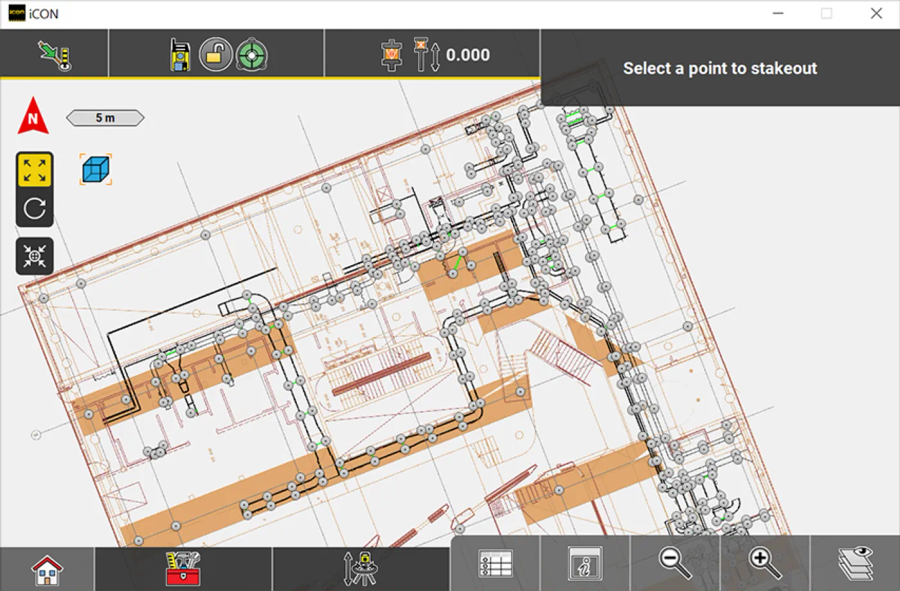Open the map information panel
This screenshot has width=900, height=591.
pyautogui.click(x=584, y=563)
